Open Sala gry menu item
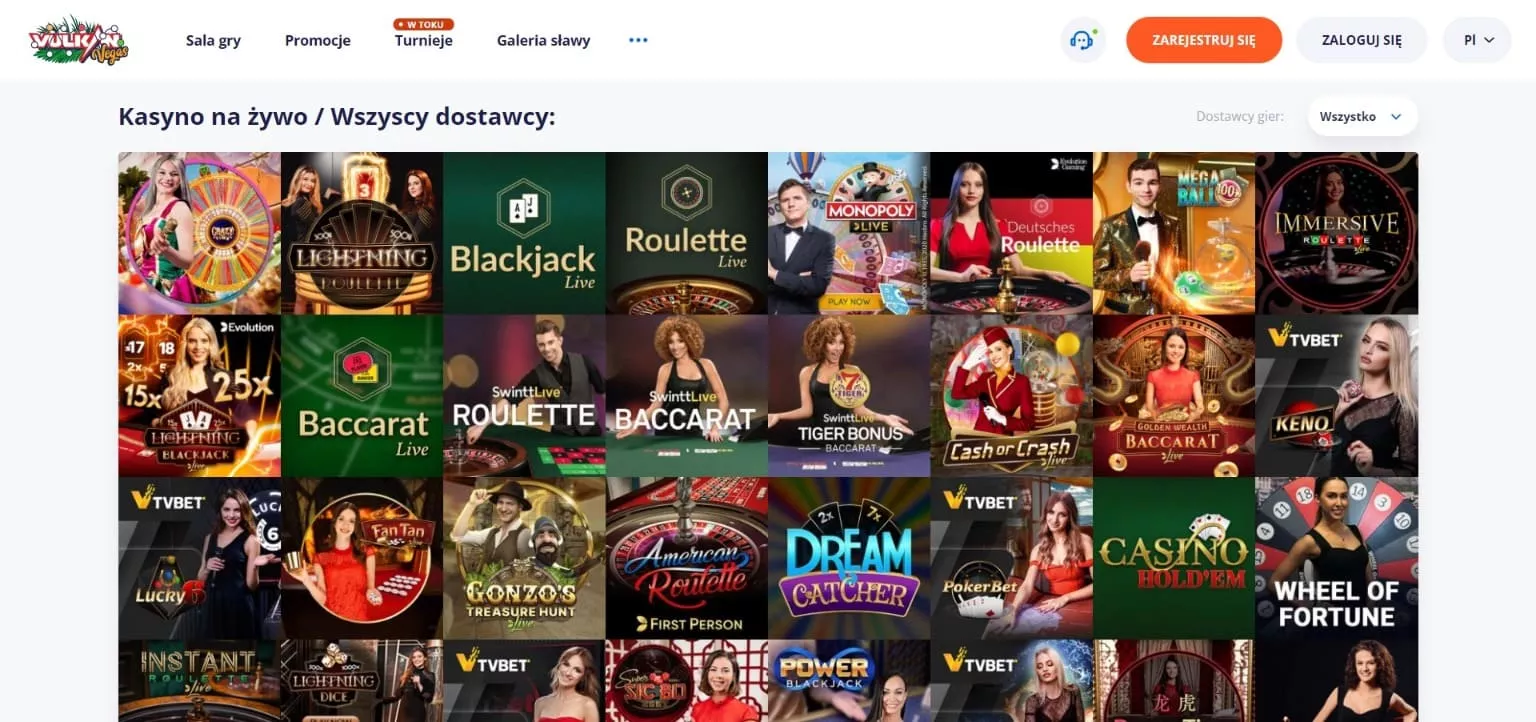 click(213, 41)
